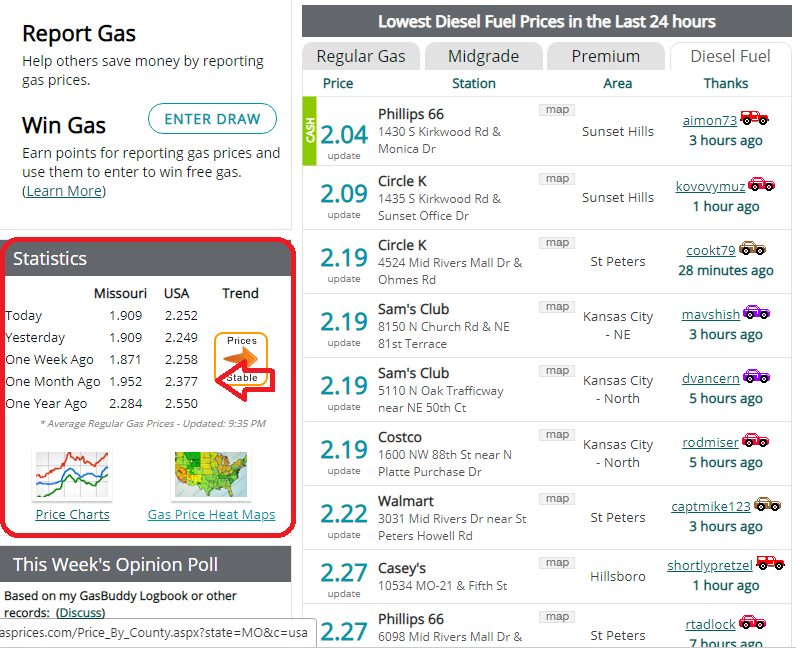This screenshot has width=796, height=648.
Task: Open user profile dvancern
Action: pos(711,378)
